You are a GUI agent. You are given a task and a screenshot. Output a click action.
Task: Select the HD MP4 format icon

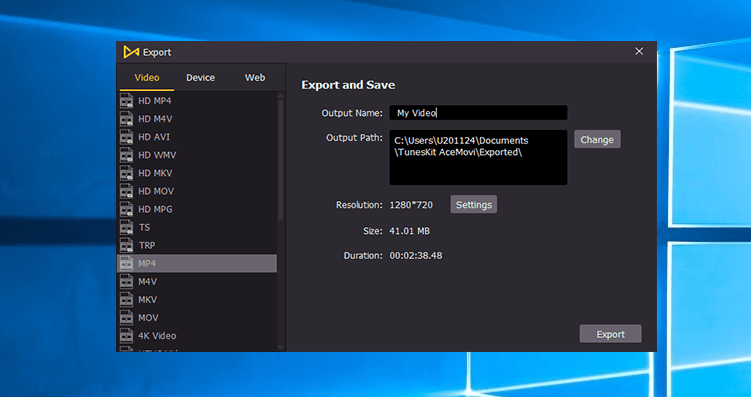tap(126, 101)
